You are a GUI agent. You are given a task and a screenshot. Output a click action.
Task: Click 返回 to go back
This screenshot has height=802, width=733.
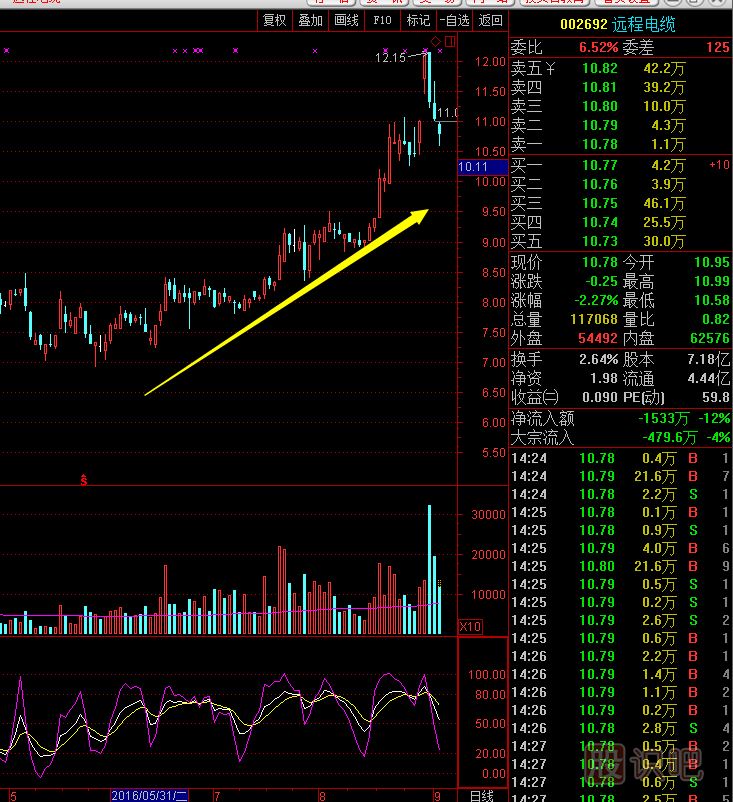tap(490, 20)
